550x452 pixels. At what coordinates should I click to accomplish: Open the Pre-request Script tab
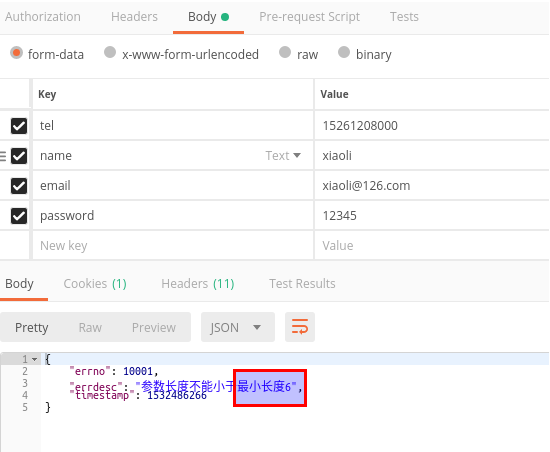tap(309, 17)
